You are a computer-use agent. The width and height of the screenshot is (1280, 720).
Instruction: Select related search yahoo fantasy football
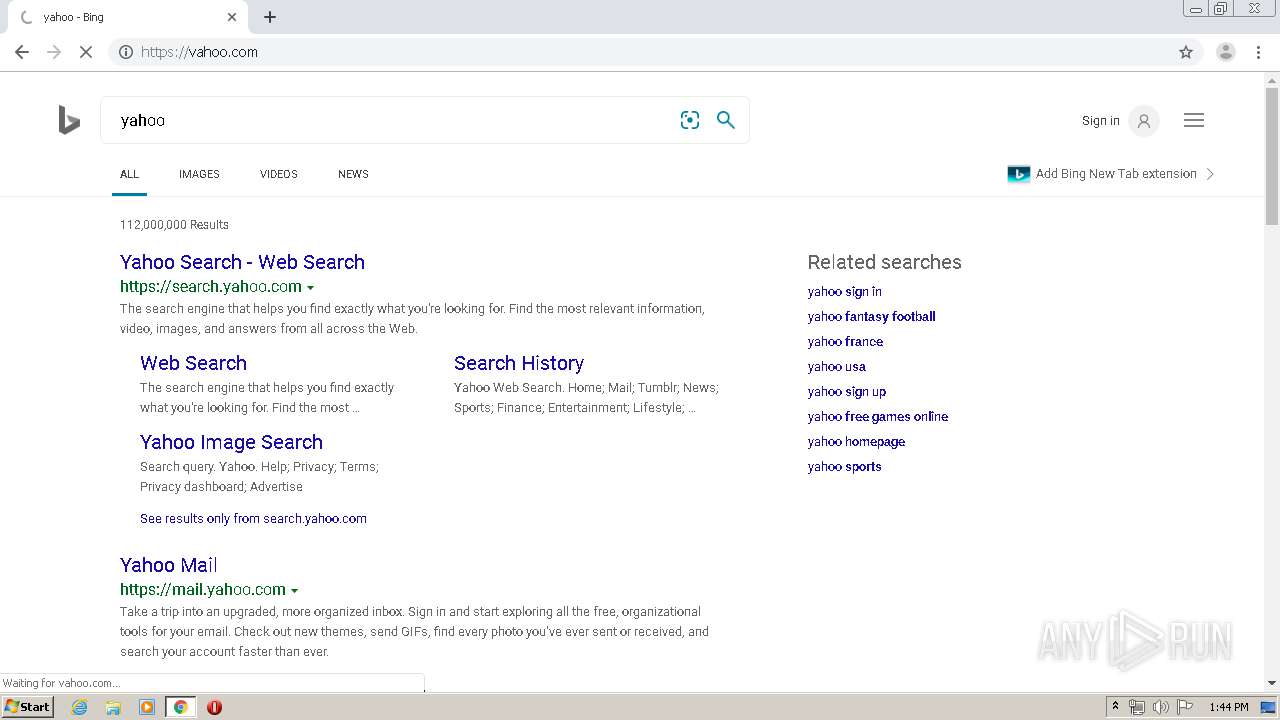click(x=872, y=317)
